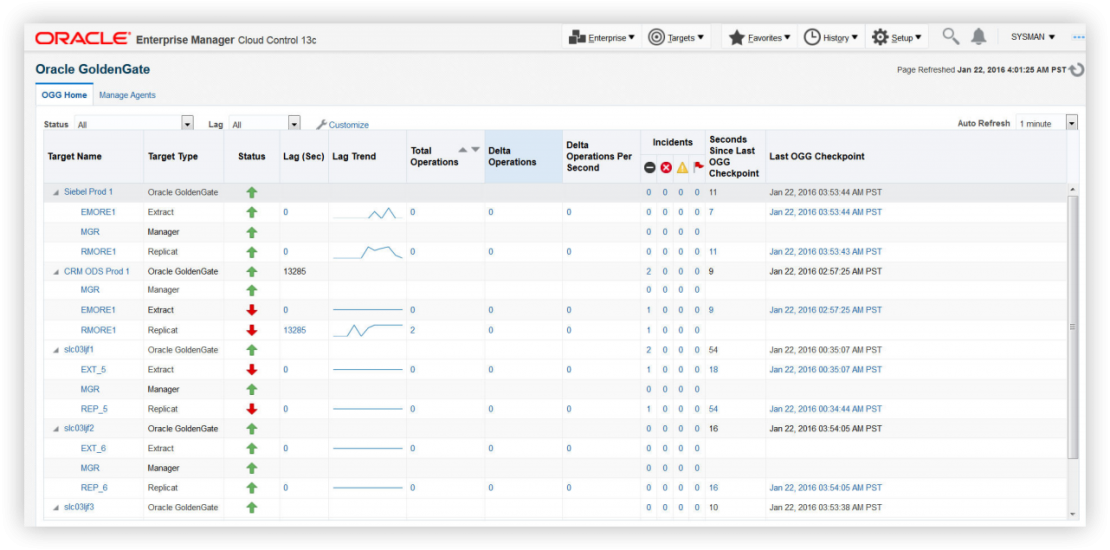
Task: Click the table vertical scrollbar
Action: [x=1073, y=326]
